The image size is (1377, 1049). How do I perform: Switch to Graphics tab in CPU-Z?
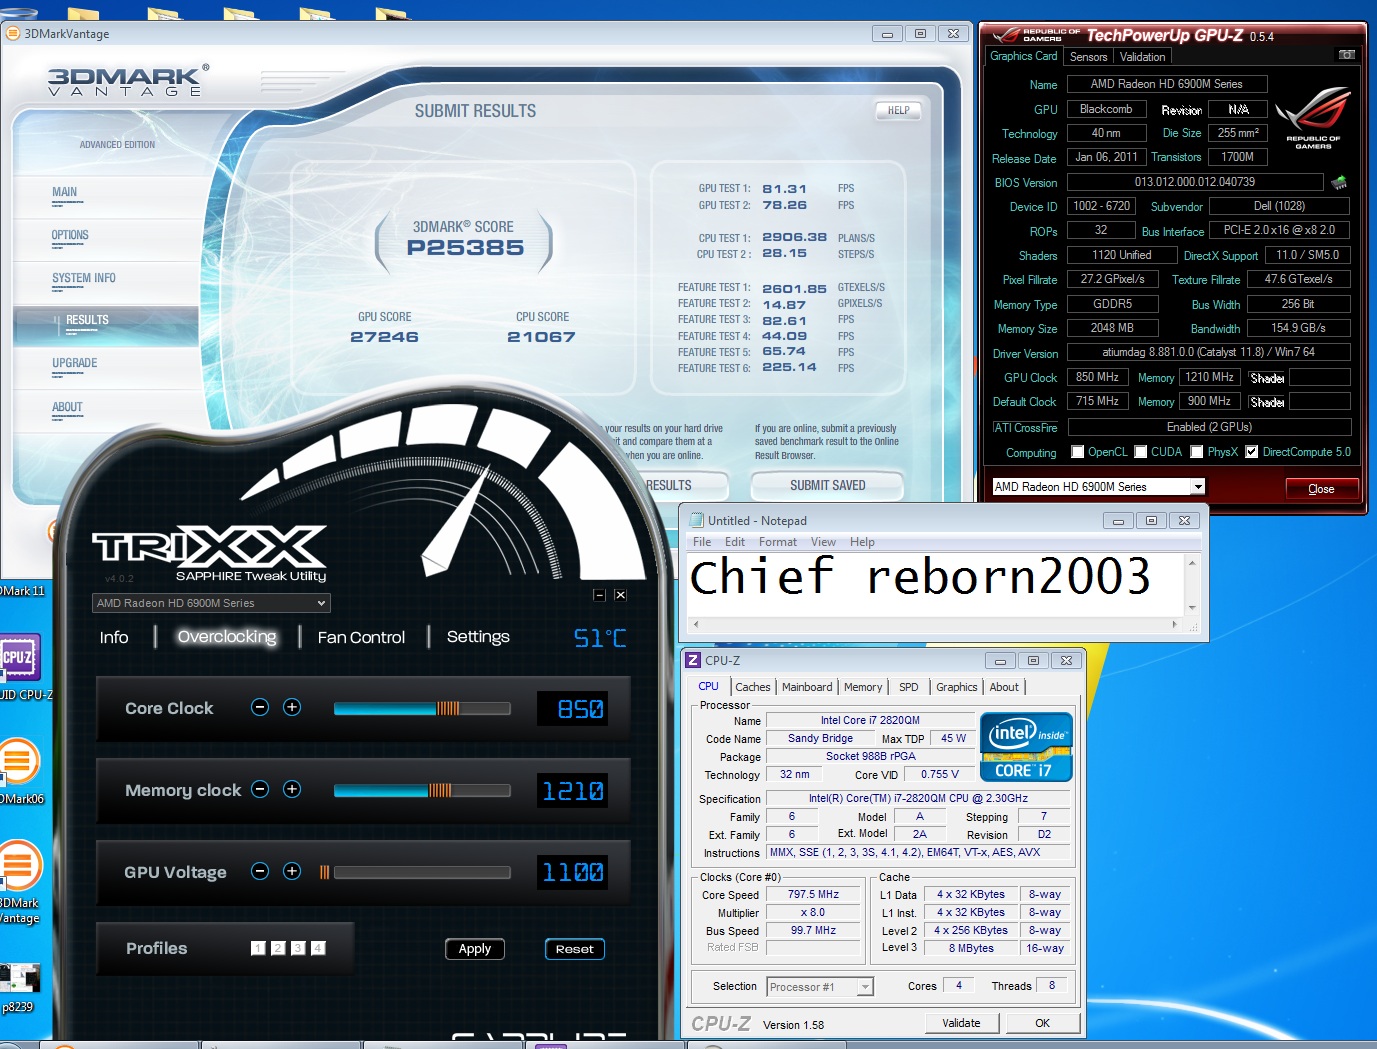point(956,687)
